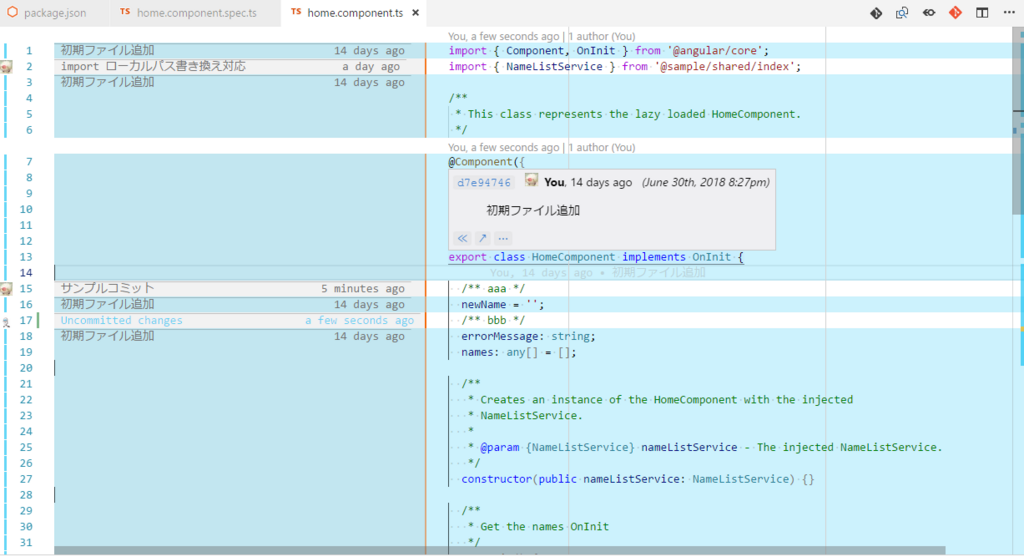Viewport: 1024px width, 557px height.
Task: Click the commit message '初期ファイル追加' in hover popup
Action: tap(533, 211)
